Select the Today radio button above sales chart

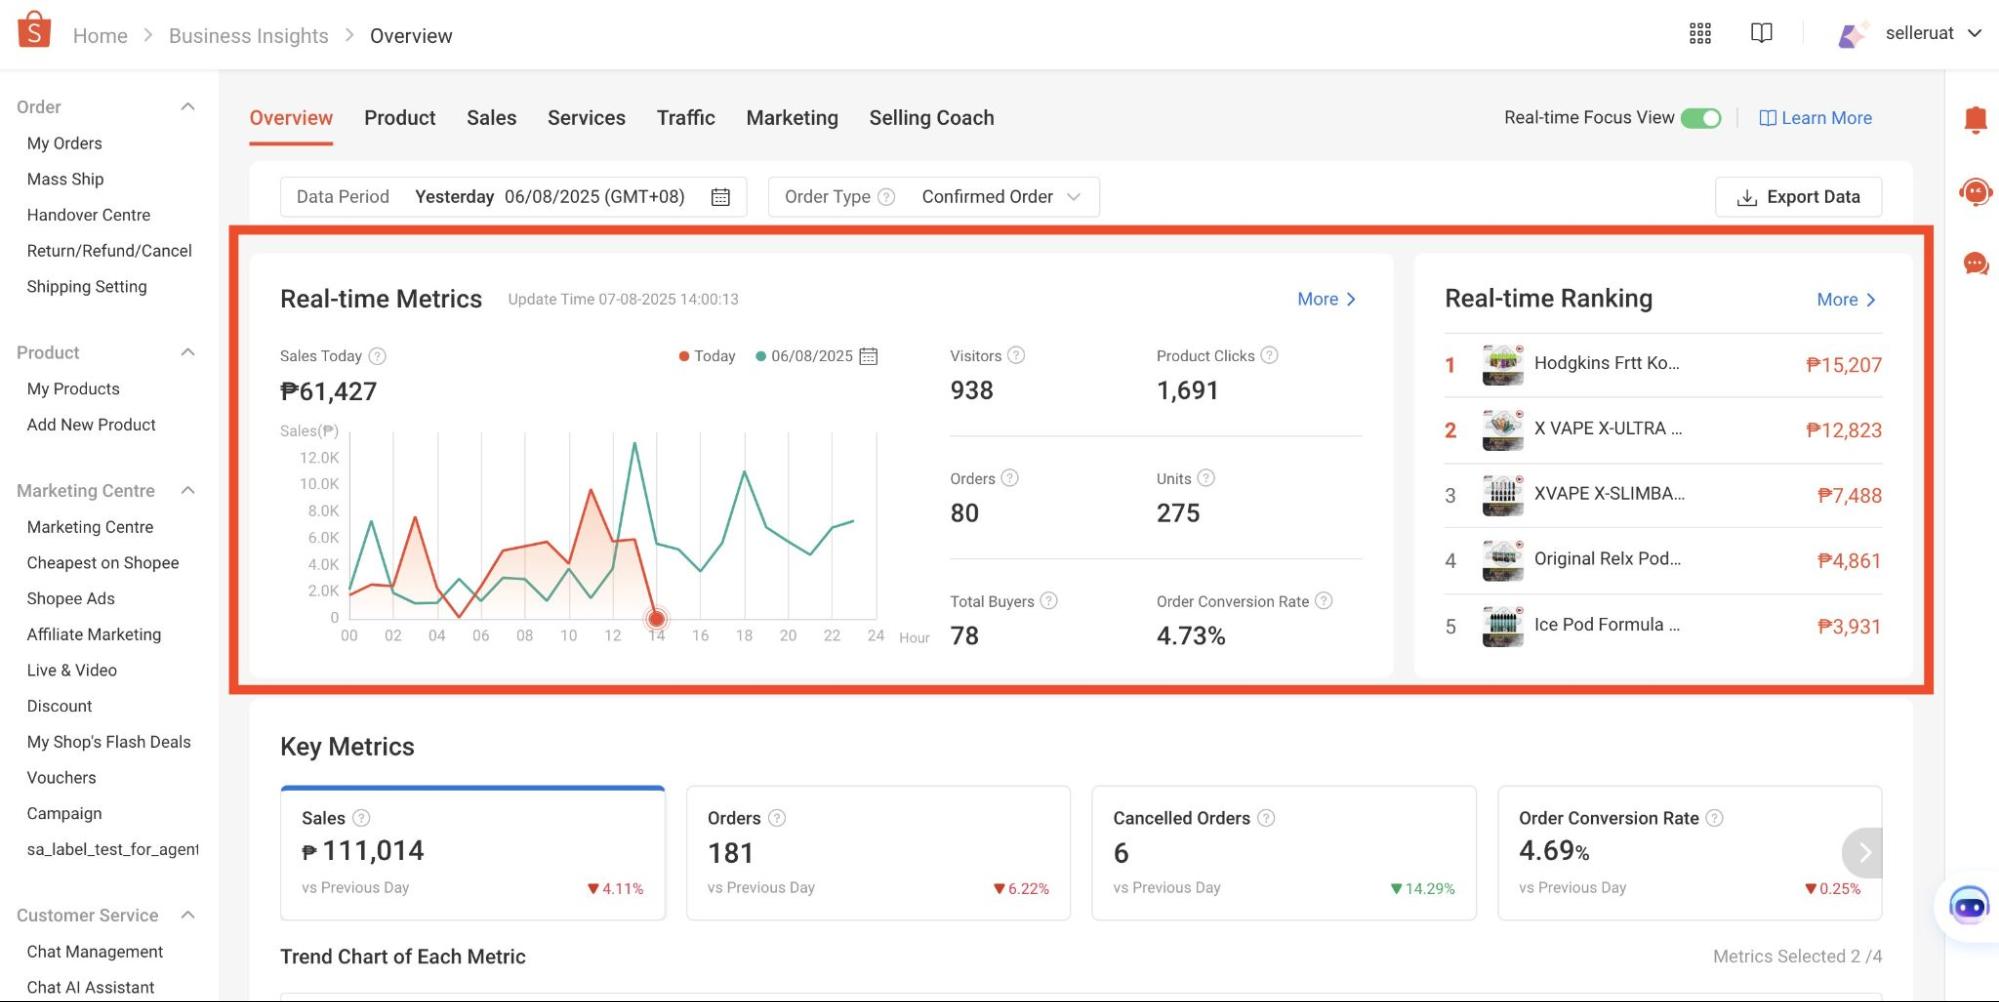(x=683, y=355)
